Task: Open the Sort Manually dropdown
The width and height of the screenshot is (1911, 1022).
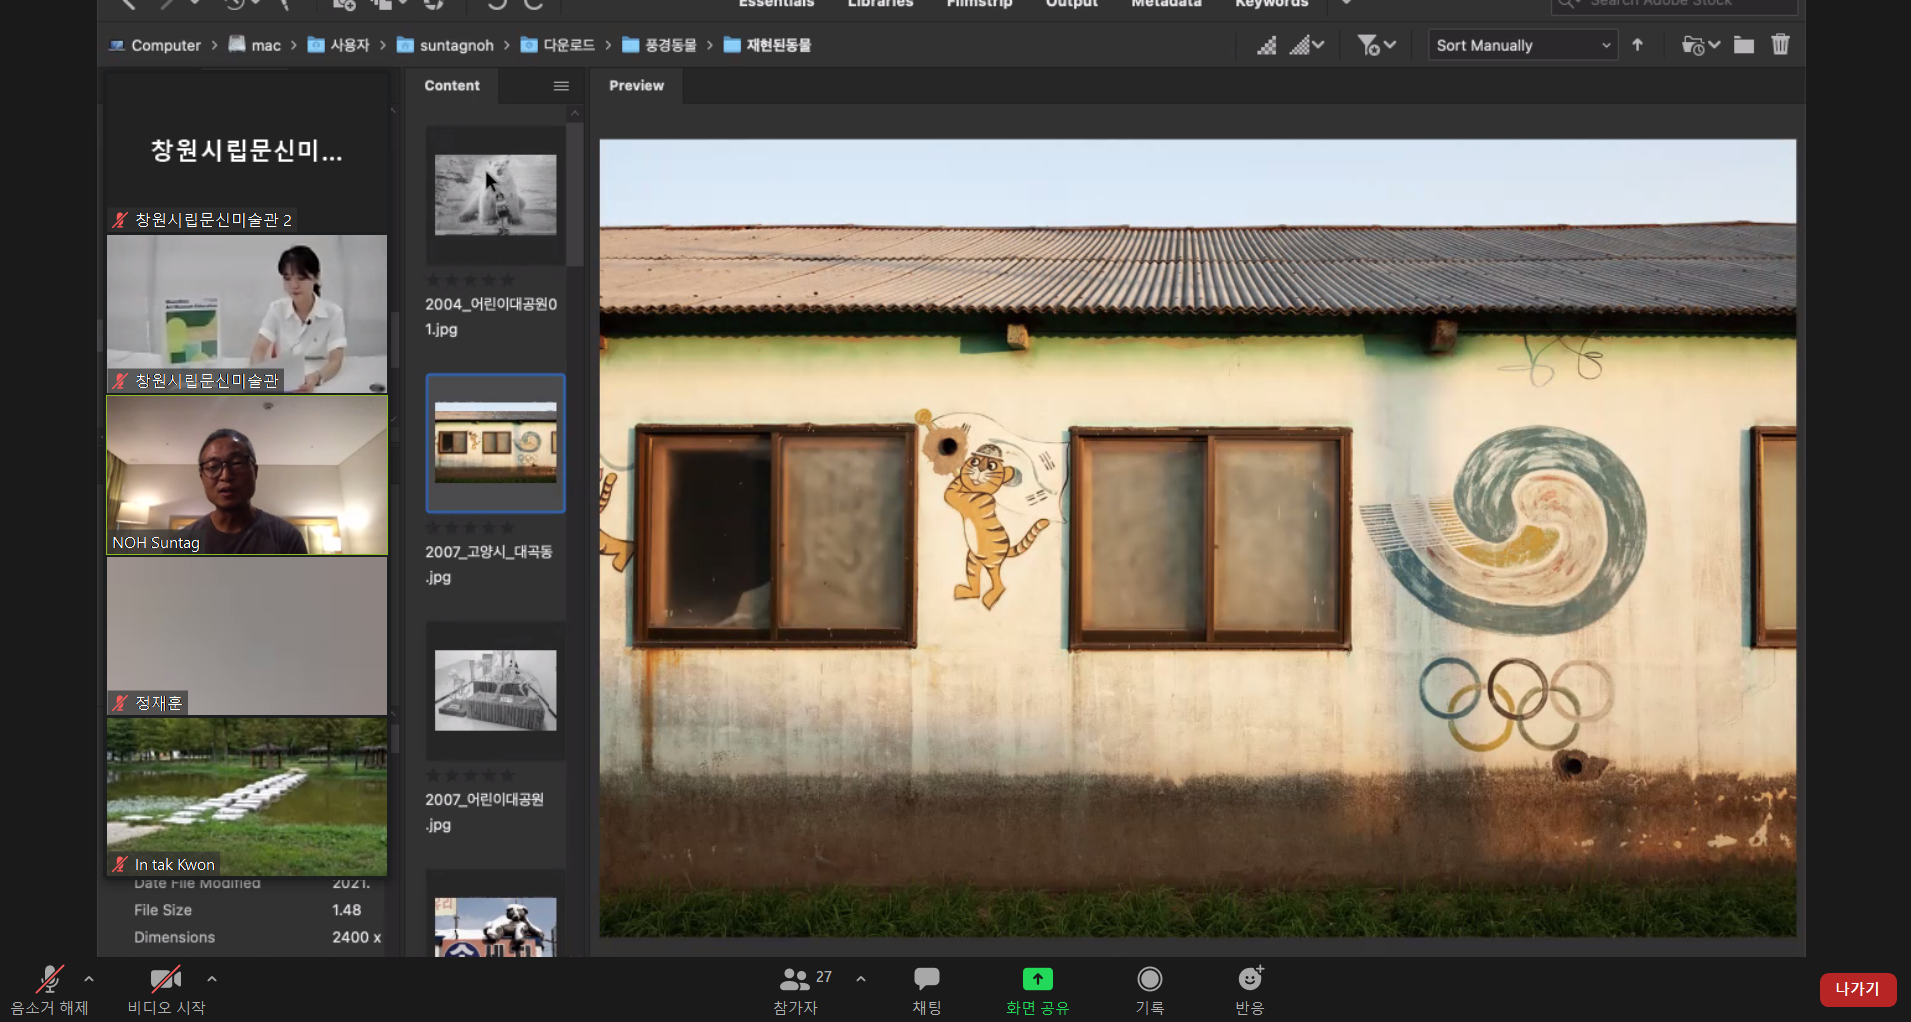Action: [1523, 45]
